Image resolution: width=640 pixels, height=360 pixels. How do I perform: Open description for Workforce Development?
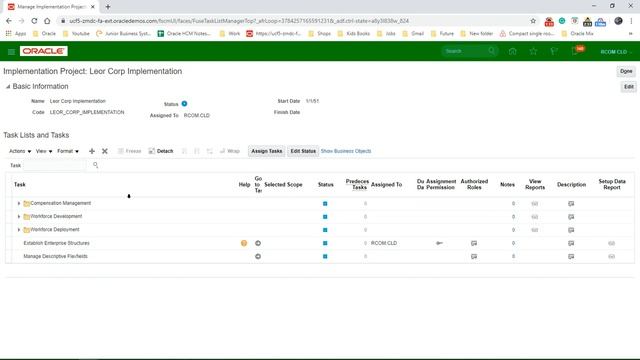[571, 217]
